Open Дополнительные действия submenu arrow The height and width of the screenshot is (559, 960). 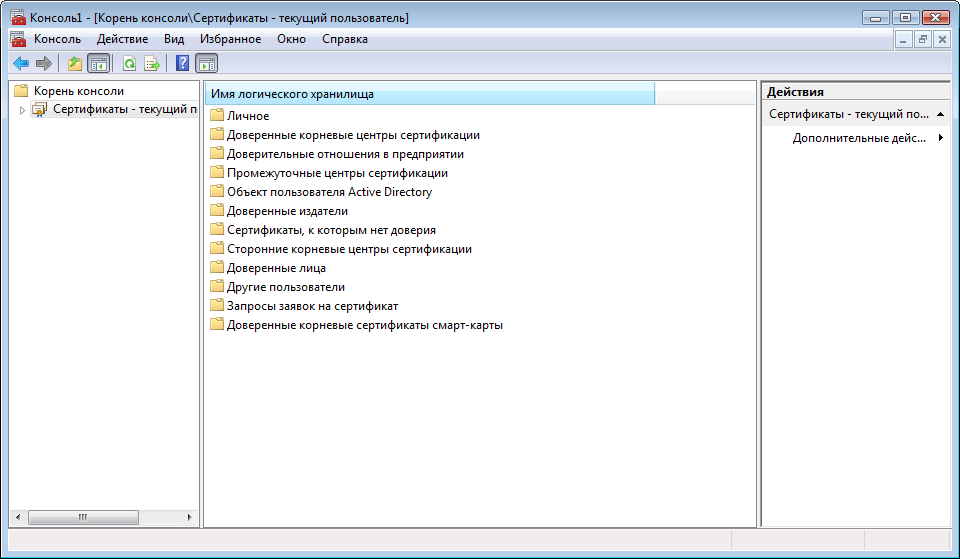940,138
